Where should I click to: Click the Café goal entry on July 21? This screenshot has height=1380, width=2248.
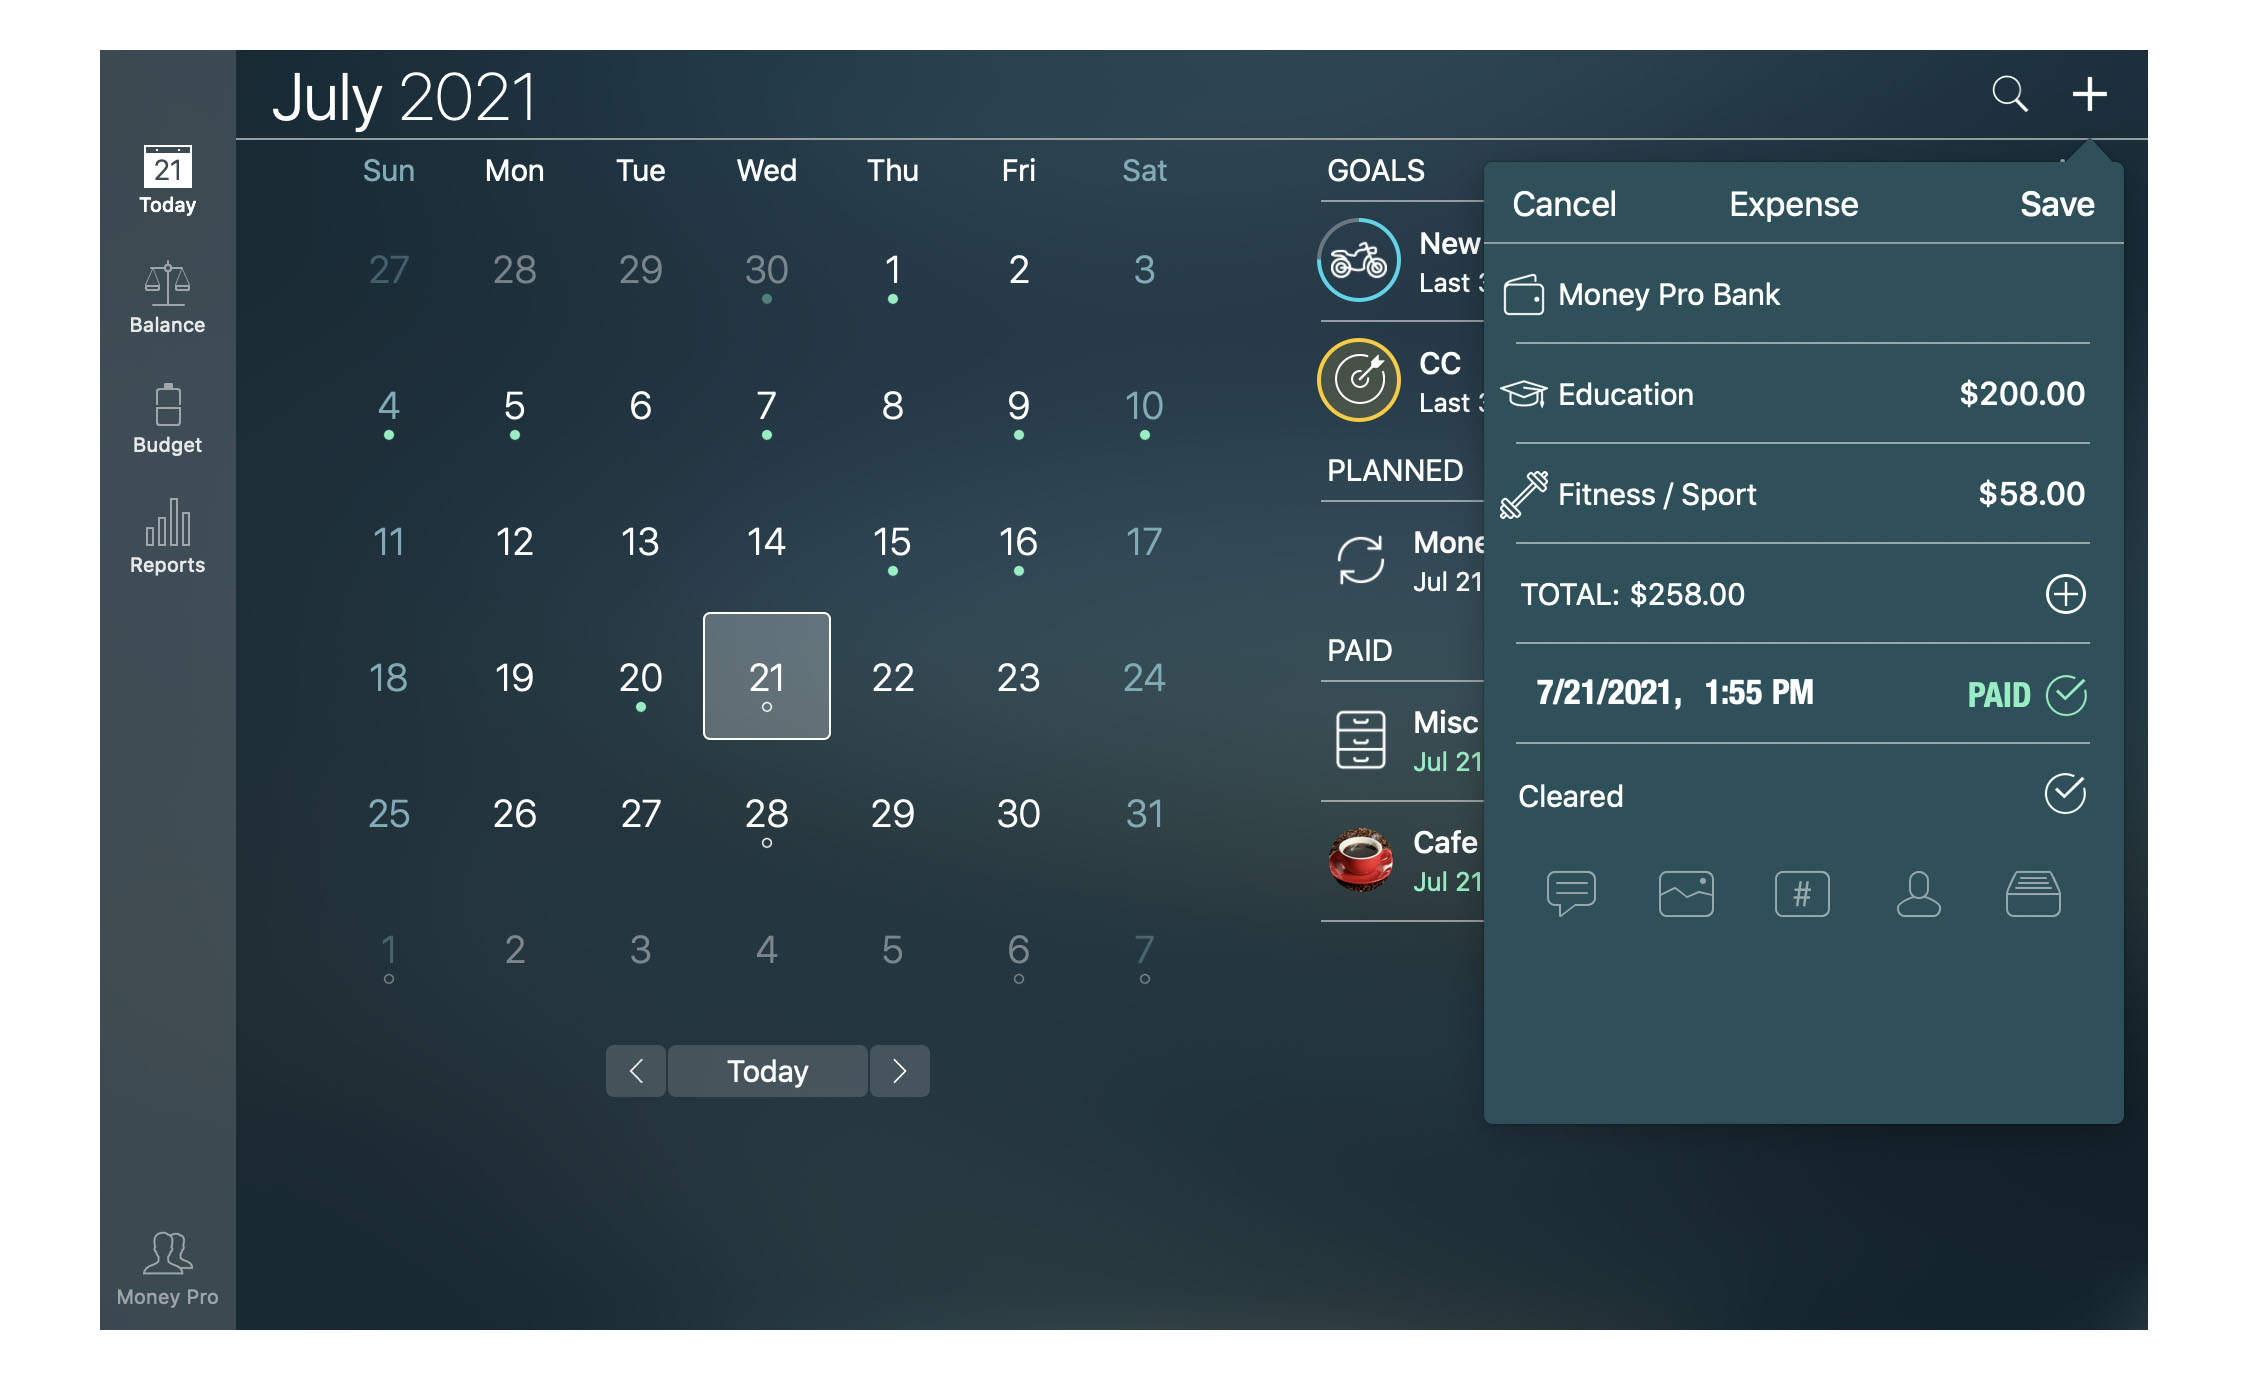click(x=1405, y=851)
